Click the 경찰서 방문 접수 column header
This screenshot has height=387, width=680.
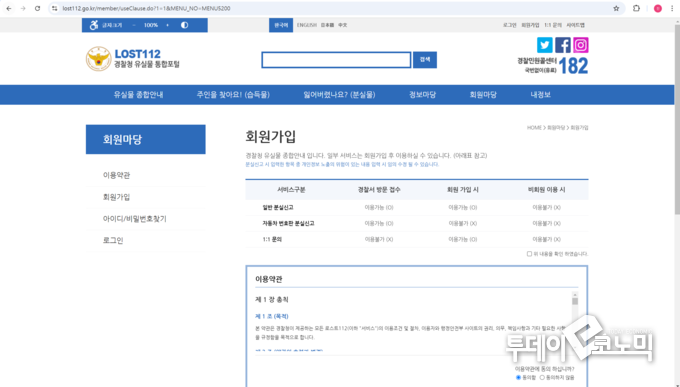[x=379, y=190]
